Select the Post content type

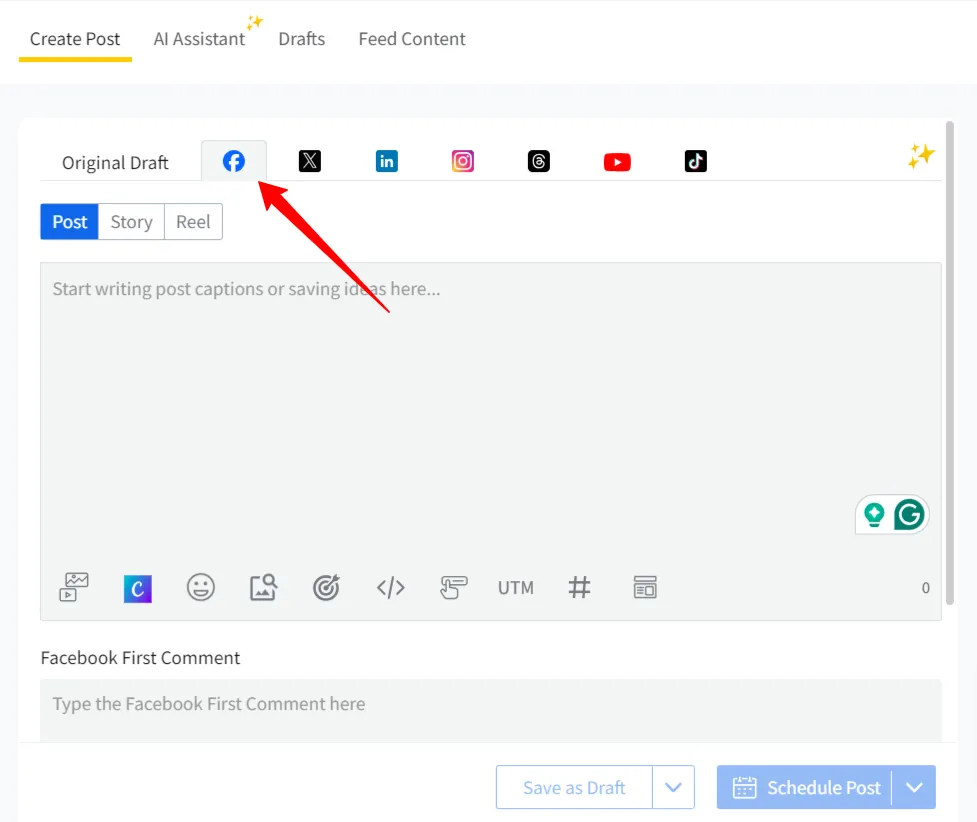(68, 221)
